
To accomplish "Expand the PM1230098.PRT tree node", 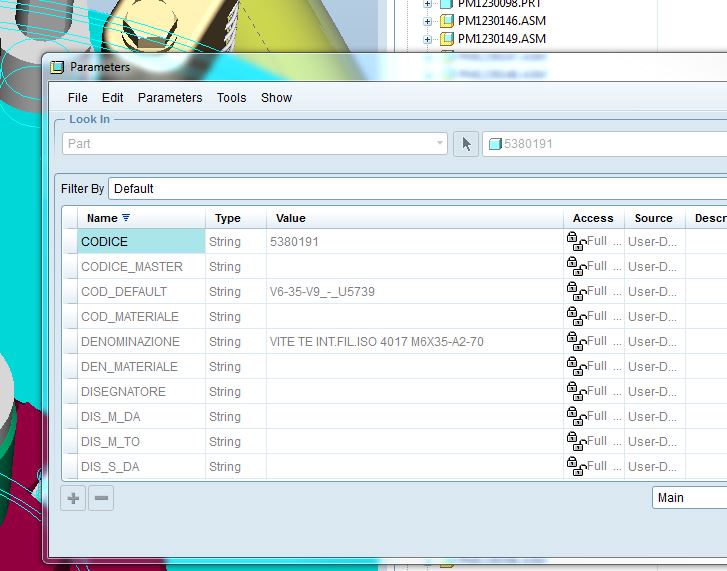I will (427, 4).
